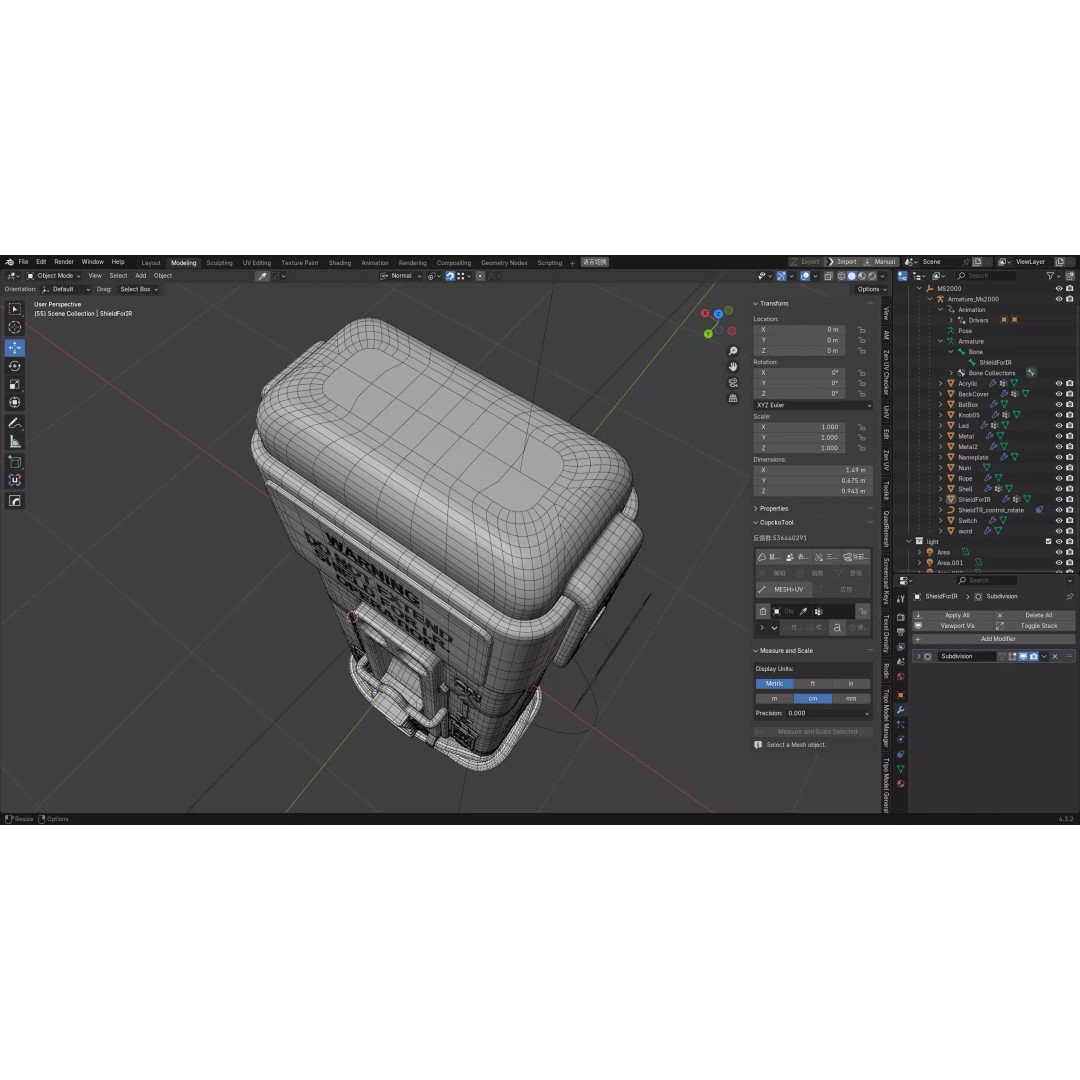Hide the Shell object in viewport

(1059, 489)
